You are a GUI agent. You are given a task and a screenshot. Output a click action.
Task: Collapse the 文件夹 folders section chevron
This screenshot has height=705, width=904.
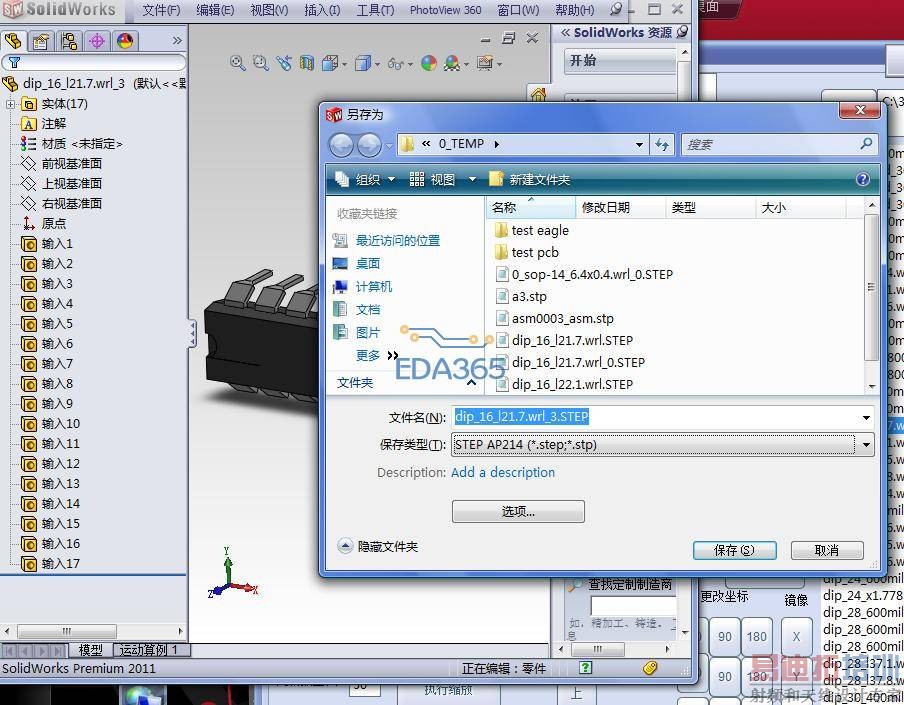[x=471, y=383]
